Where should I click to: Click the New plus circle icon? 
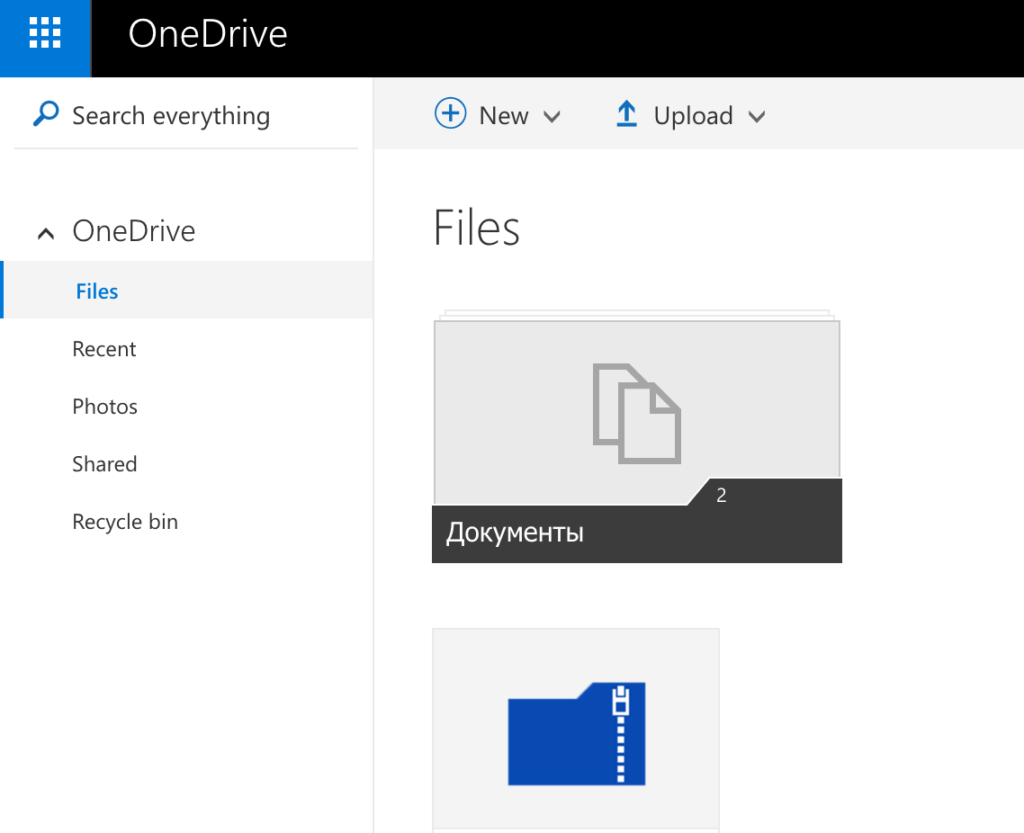tap(451, 113)
